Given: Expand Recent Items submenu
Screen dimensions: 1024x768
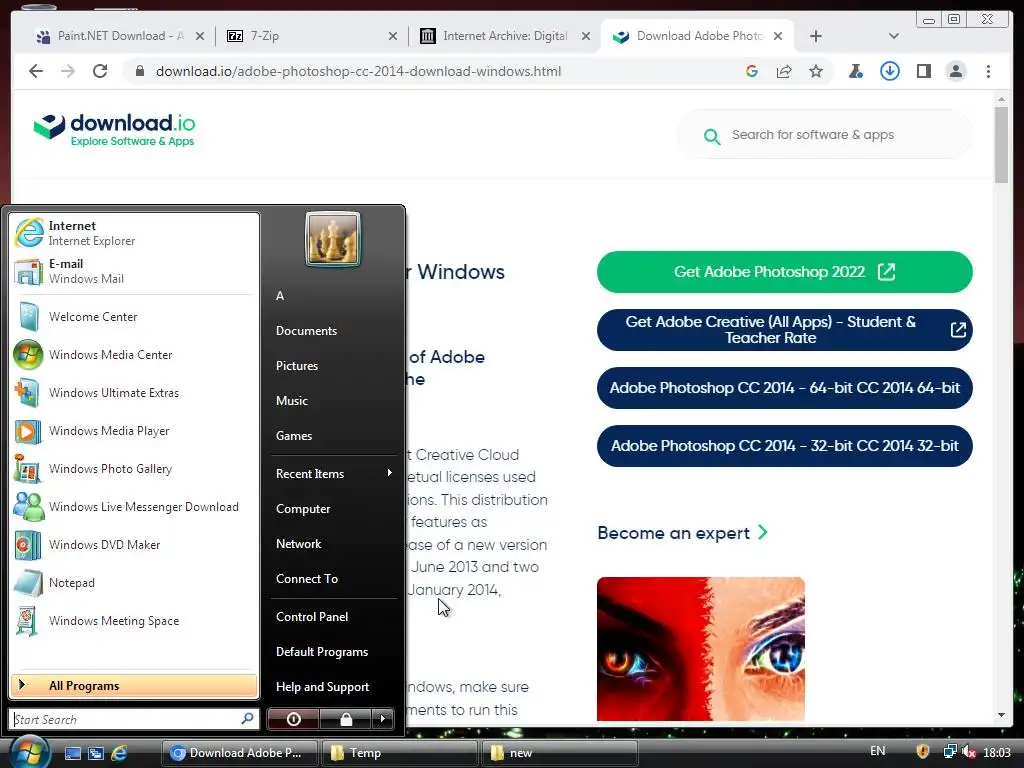Looking at the screenshot, I should click(333, 473).
